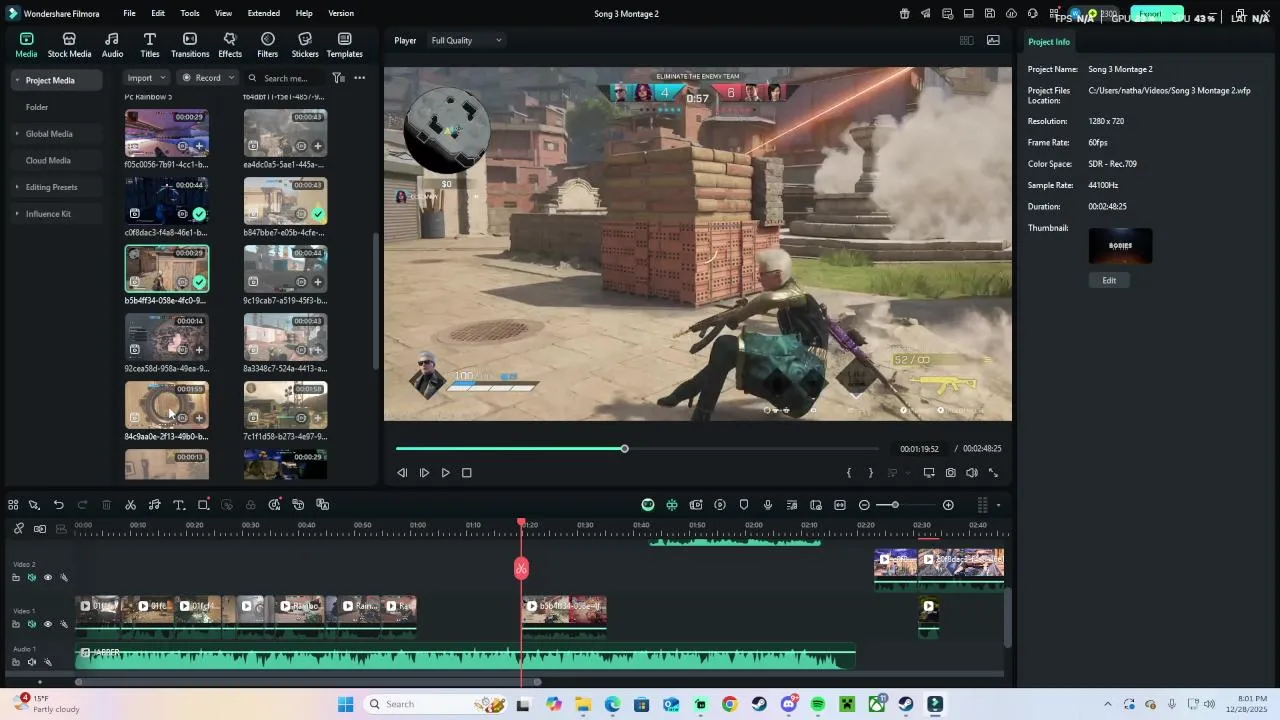Click the player progress slider handle
Screen dimensions: 1280x720
(x=624, y=449)
